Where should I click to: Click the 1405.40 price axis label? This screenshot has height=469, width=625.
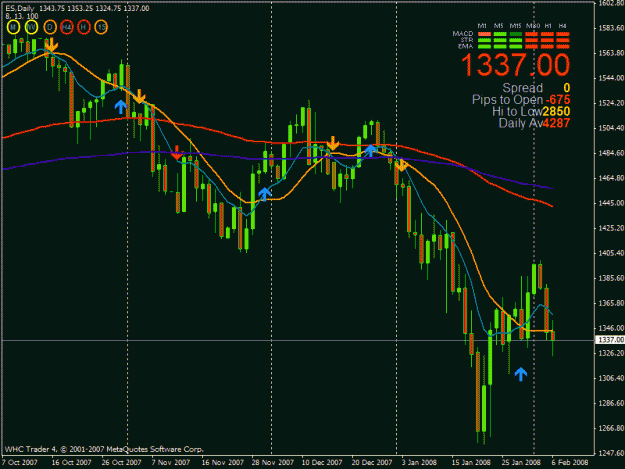(611, 253)
